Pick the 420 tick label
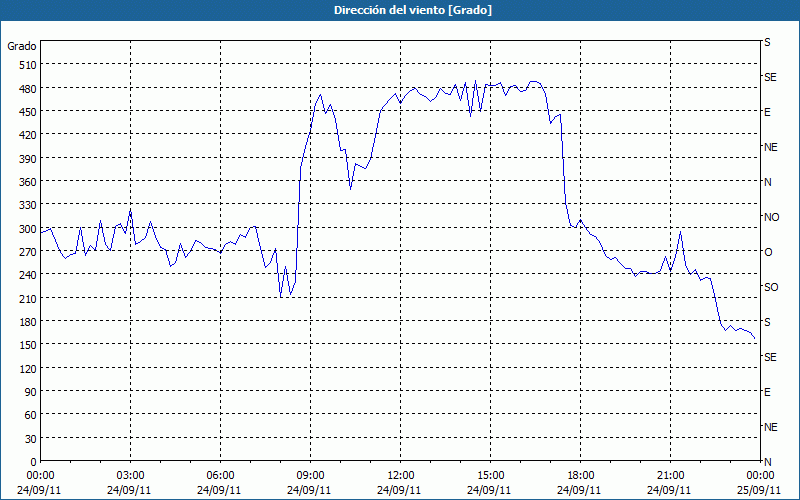The image size is (800, 500). 28,135
